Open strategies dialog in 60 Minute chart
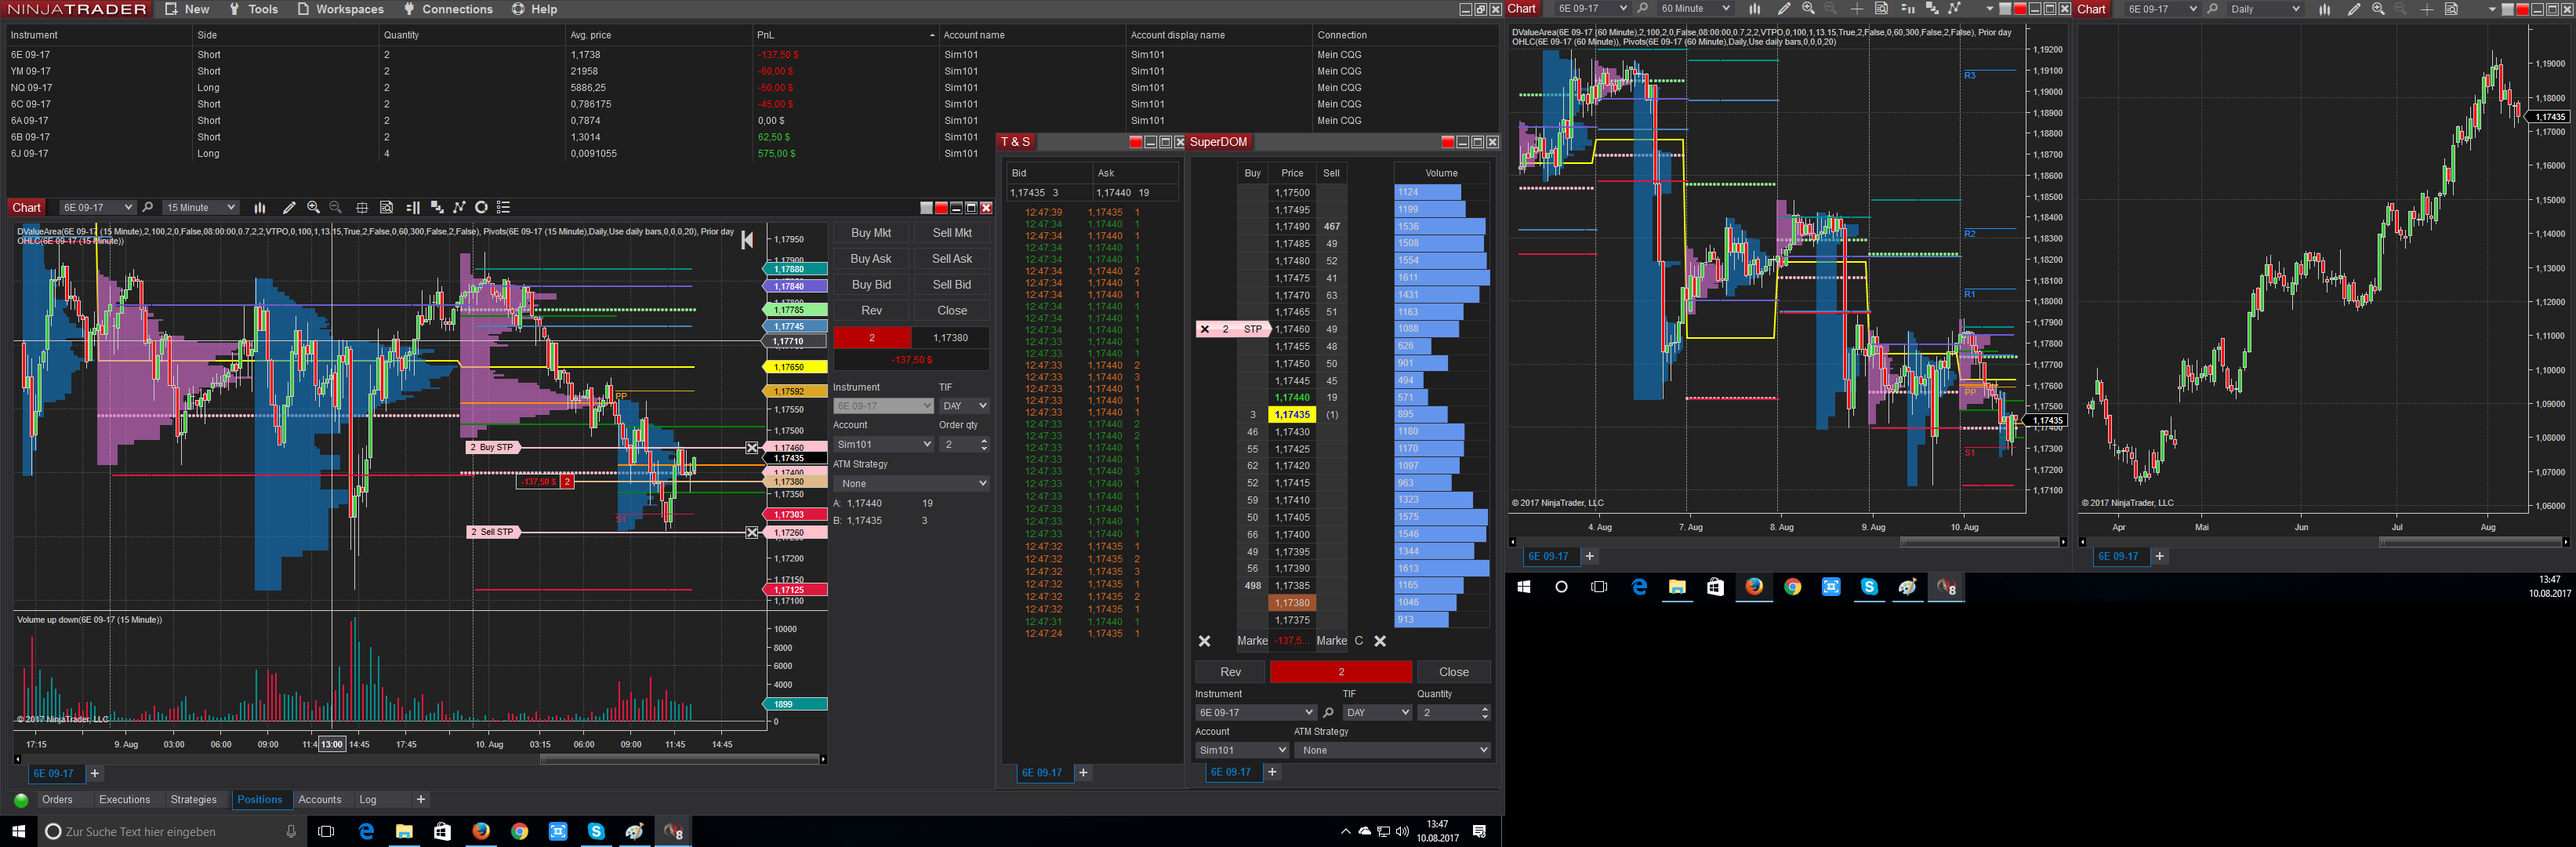Screen dimensions: 2576x847 (1955, 9)
